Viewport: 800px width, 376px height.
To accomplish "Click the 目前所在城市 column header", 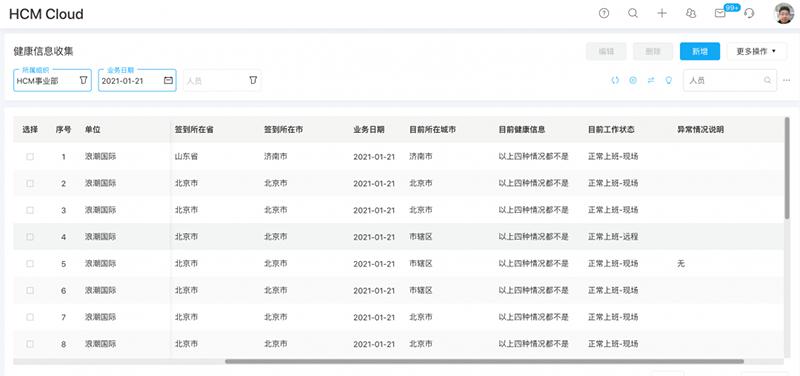I will click(433, 130).
